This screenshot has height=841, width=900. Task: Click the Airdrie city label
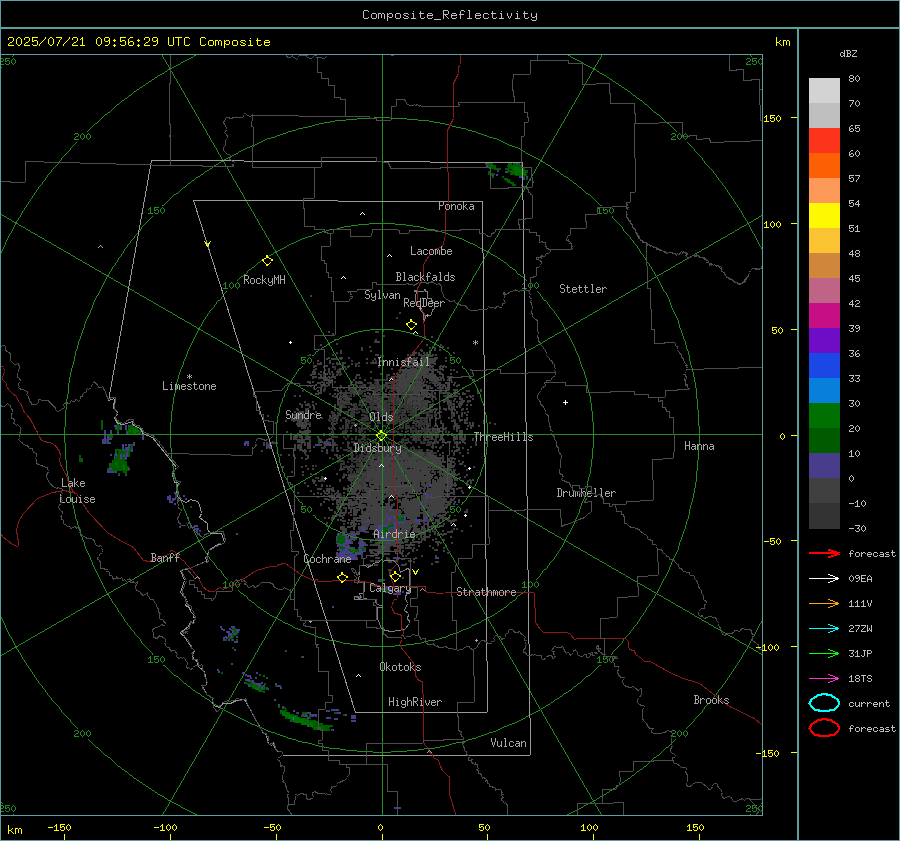[x=394, y=534]
